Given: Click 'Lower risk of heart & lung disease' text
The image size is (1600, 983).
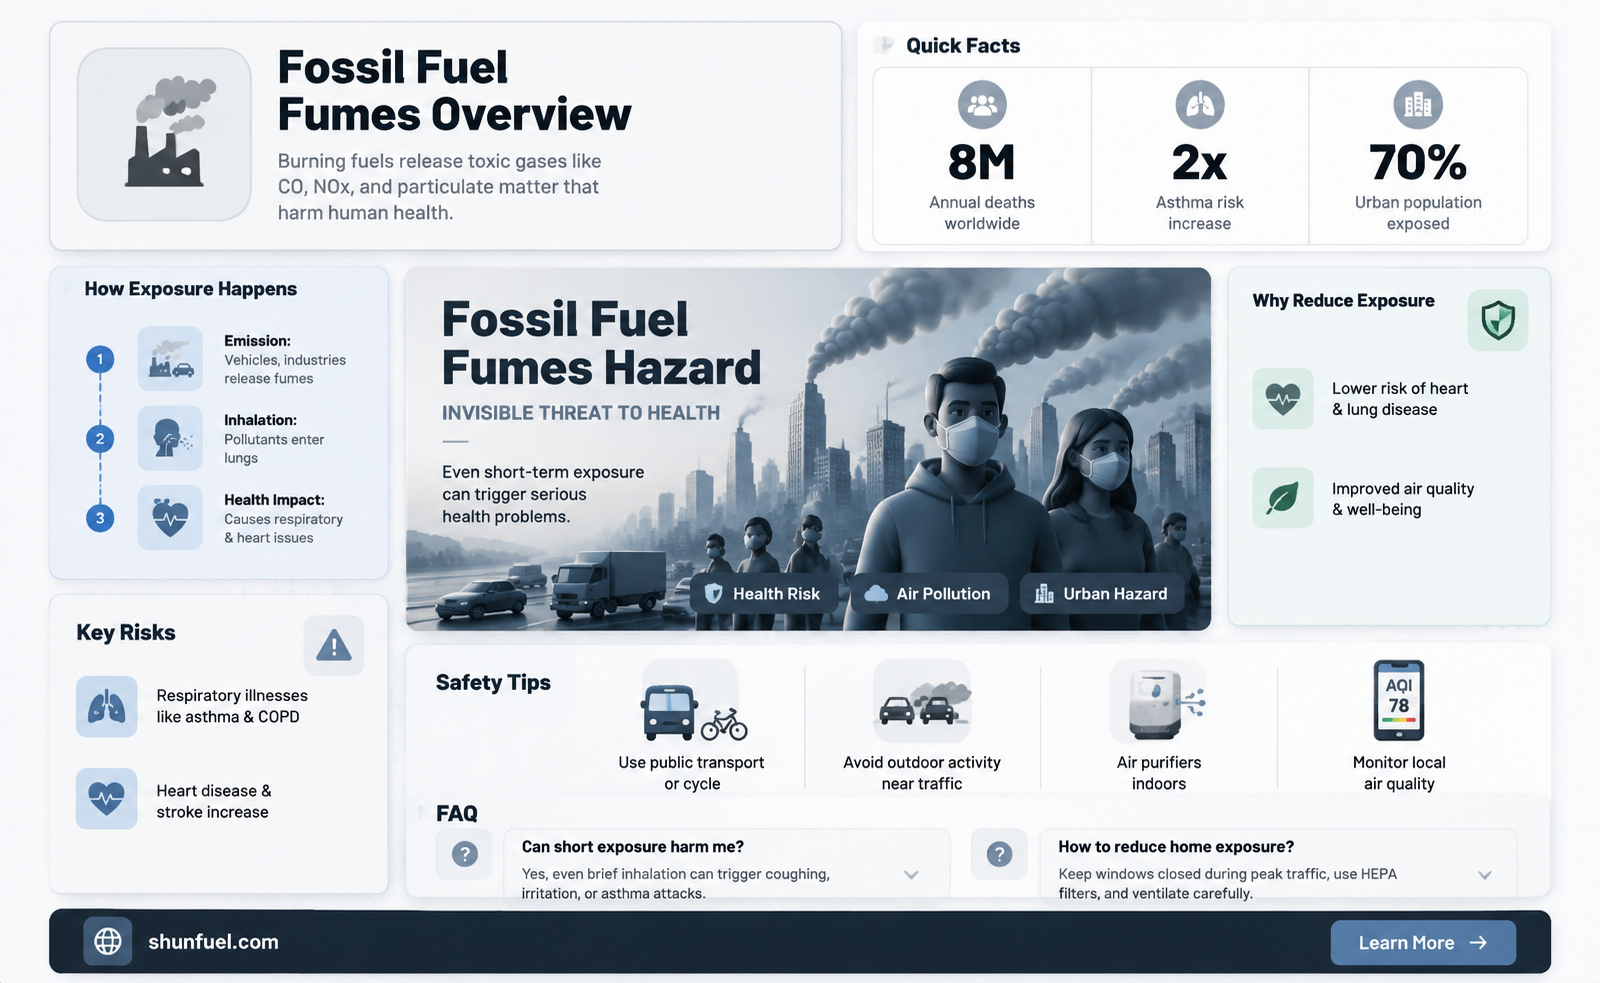Looking at the screenshot, I should coord(1400,399).
